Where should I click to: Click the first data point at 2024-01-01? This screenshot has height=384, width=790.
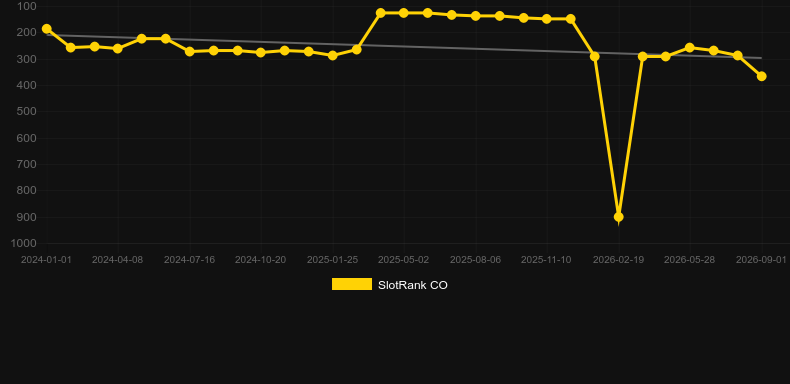pyautogui.click(x=47, y=29)
